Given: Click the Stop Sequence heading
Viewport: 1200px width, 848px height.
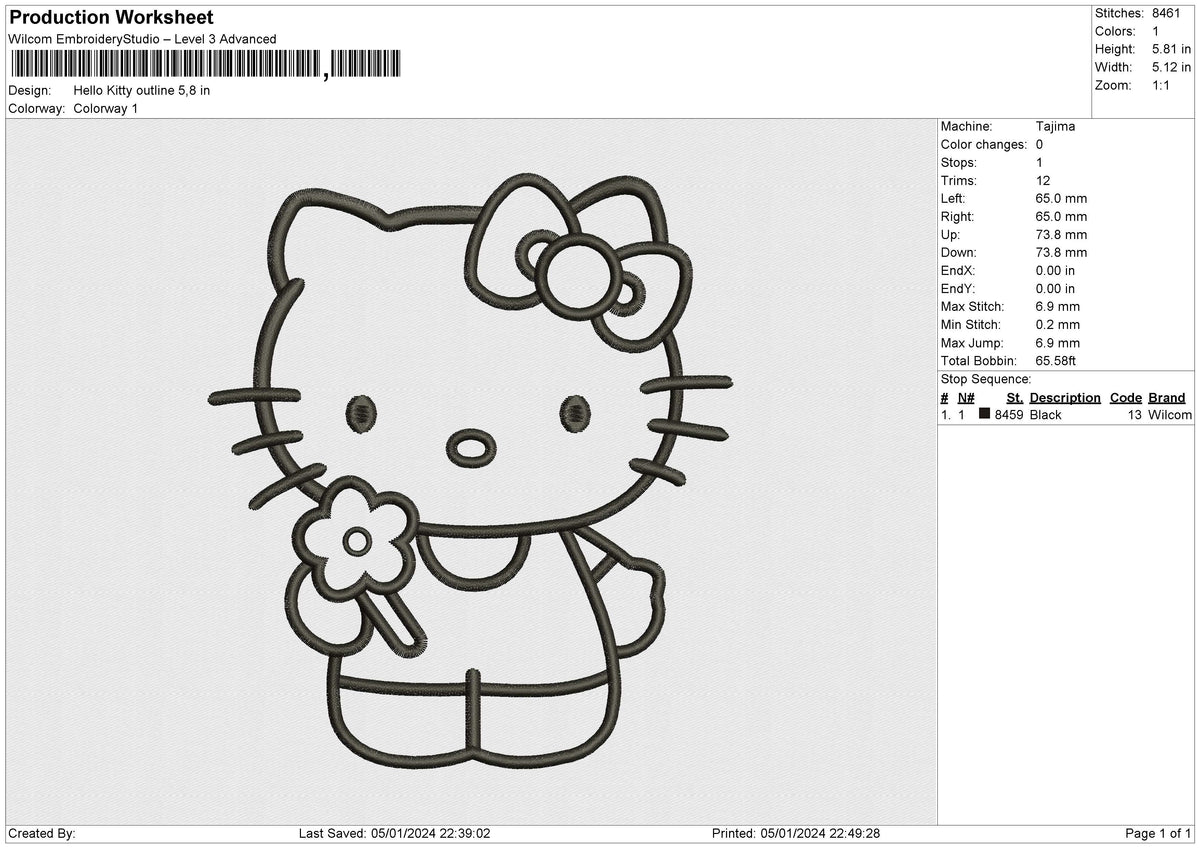Looking at the screenshot, I should coord(986,379).
